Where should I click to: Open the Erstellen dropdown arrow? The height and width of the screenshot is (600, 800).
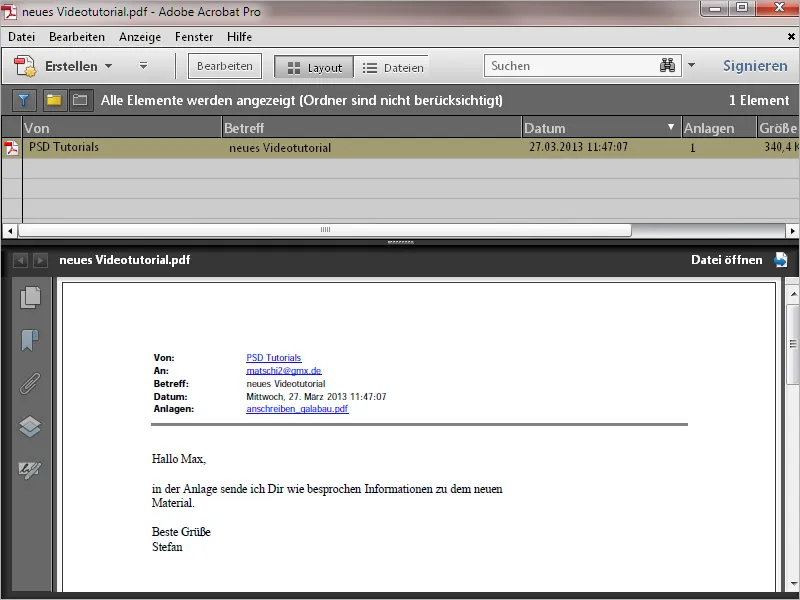pyautogui.click(x=108, y=66)
